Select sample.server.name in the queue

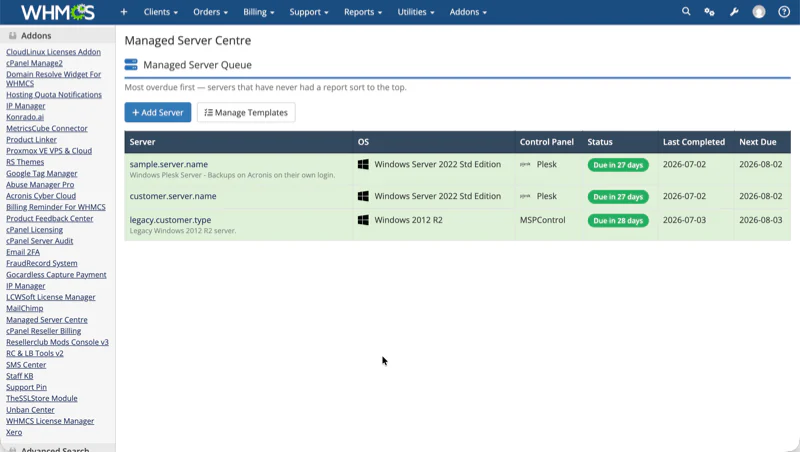pyautogui.click(x=168, y=164)
